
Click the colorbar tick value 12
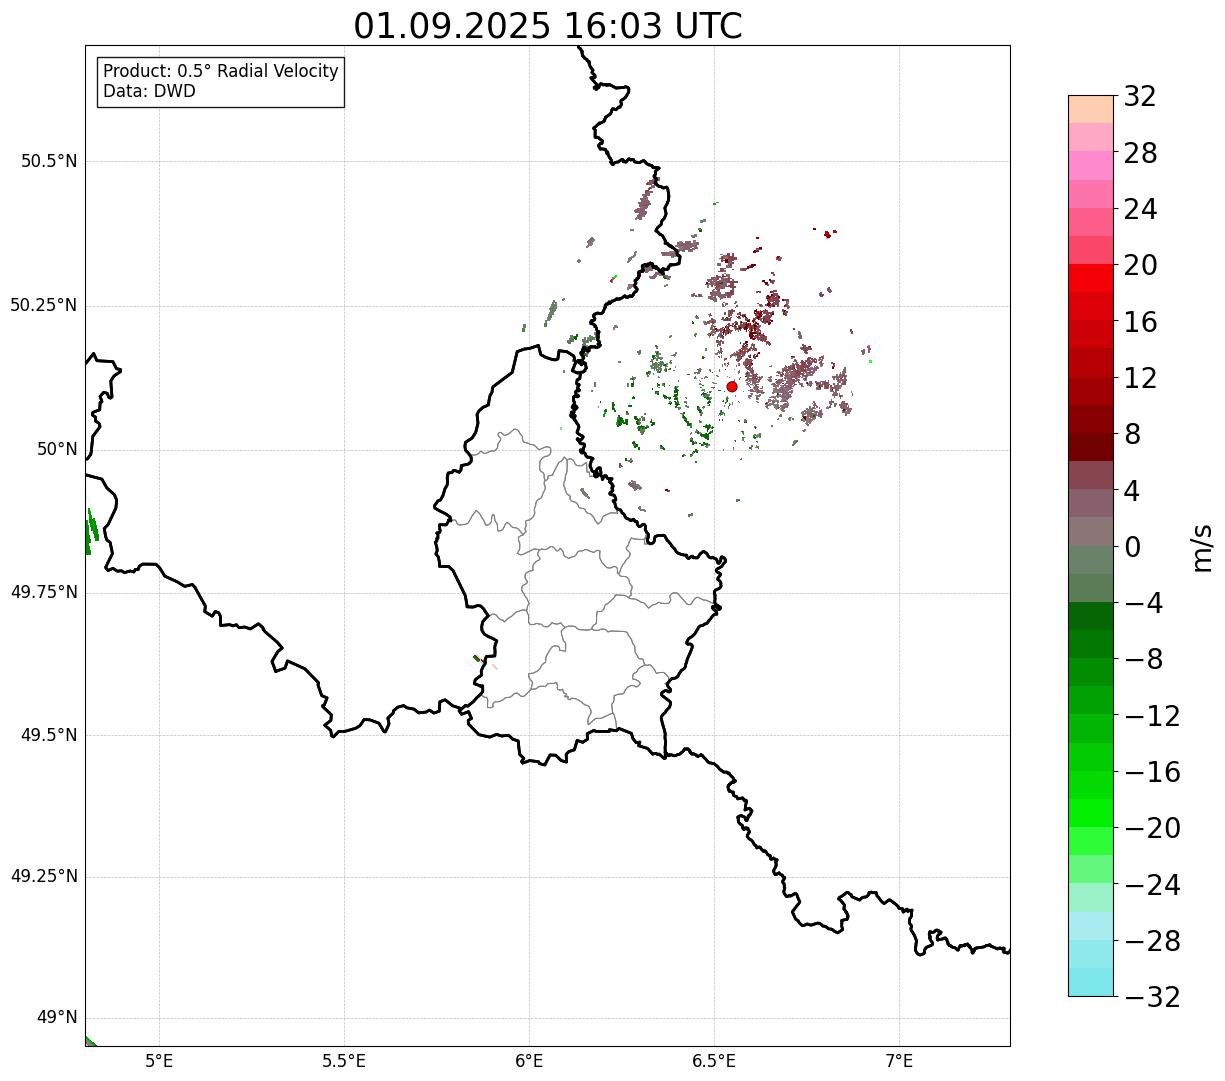[1140, 378]
